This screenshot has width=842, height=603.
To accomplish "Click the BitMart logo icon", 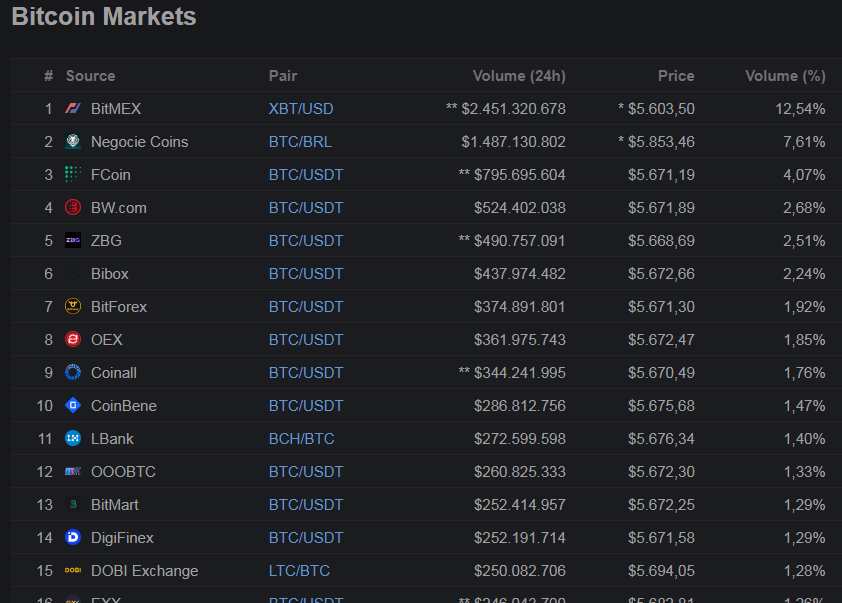I will 73,505.
